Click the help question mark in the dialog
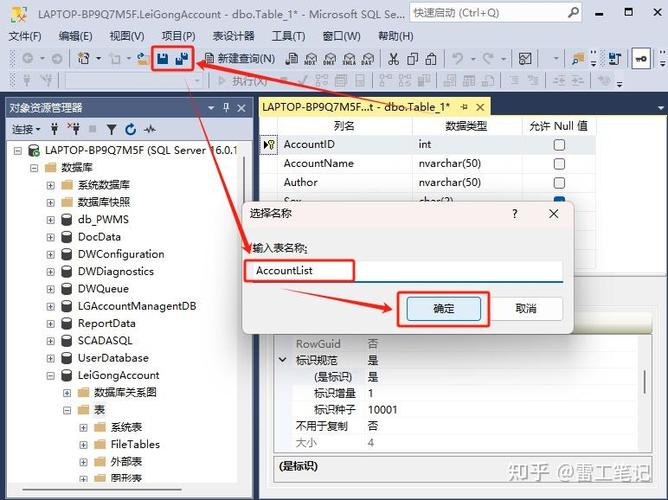The image size is (668, 500). coord(515,214)
